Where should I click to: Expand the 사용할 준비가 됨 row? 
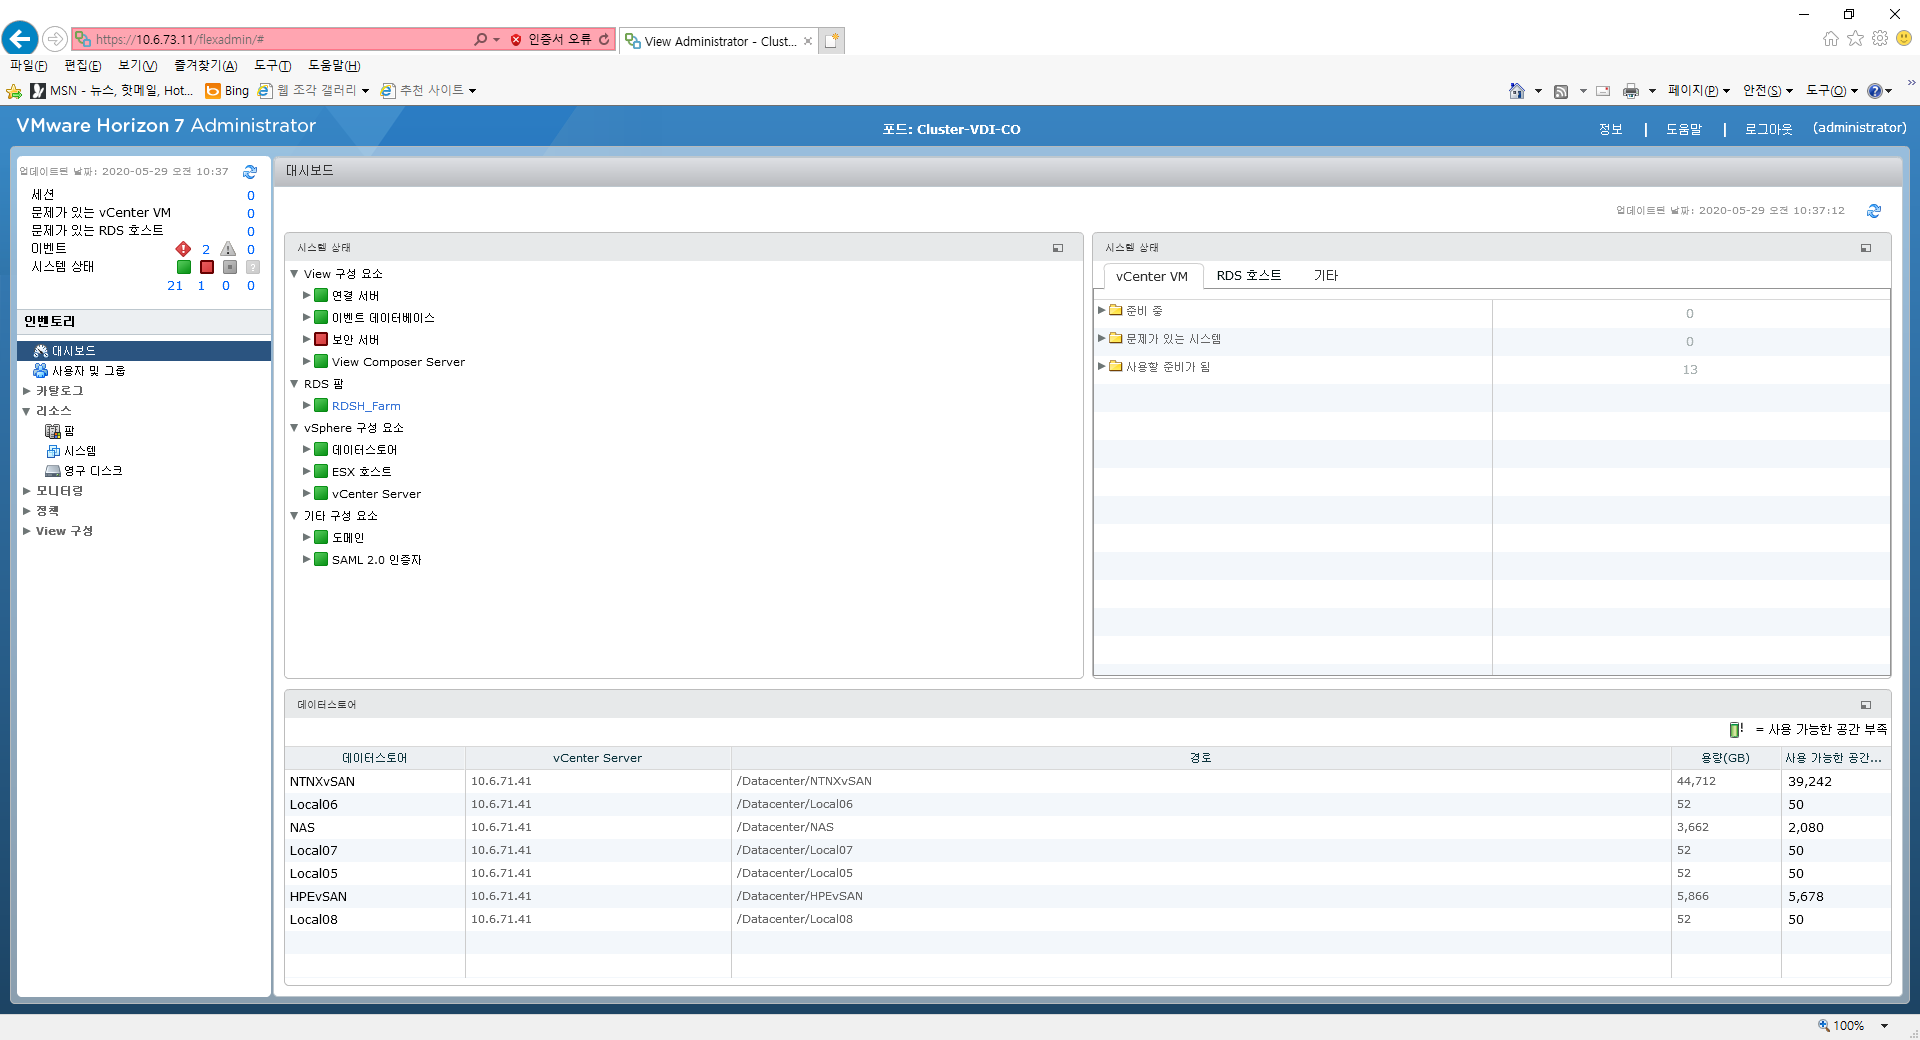pyautogui.click(x=1102, y=366)
